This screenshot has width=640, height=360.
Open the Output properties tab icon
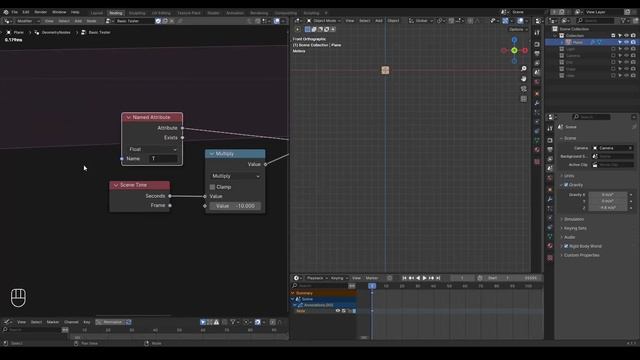[550, 150]
